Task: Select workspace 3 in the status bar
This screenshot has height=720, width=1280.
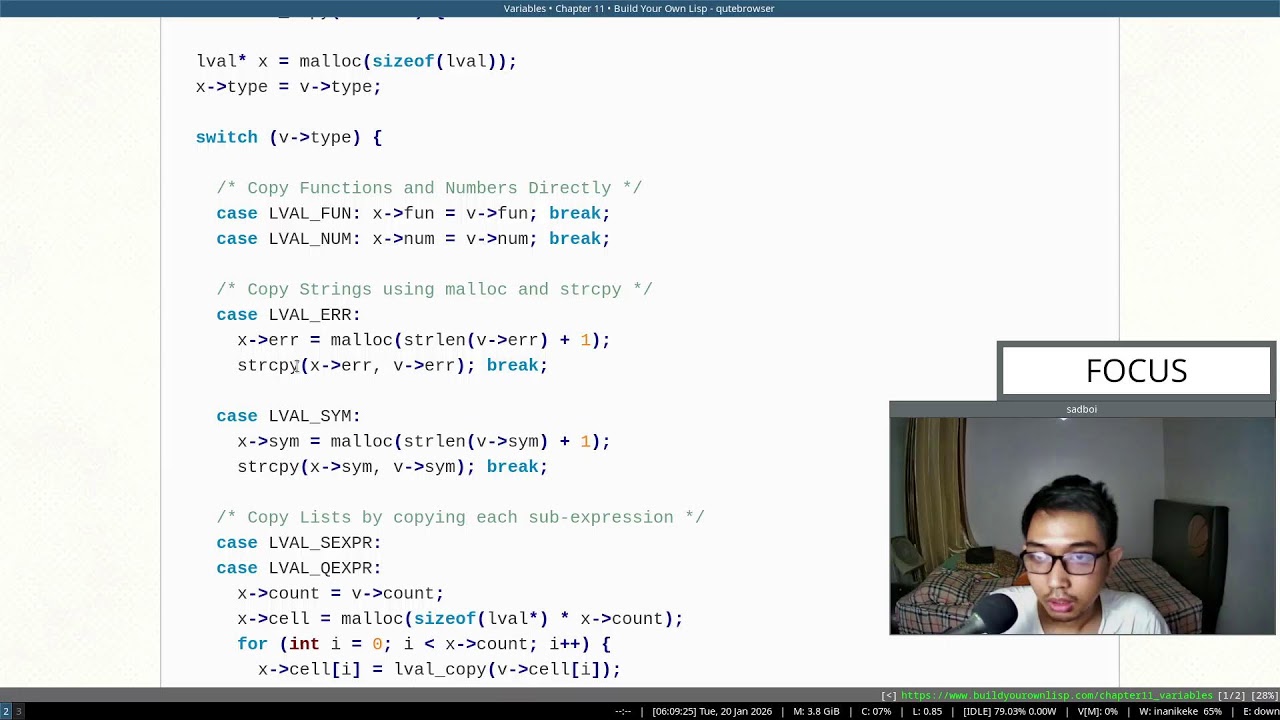Action: pos(18,711)
